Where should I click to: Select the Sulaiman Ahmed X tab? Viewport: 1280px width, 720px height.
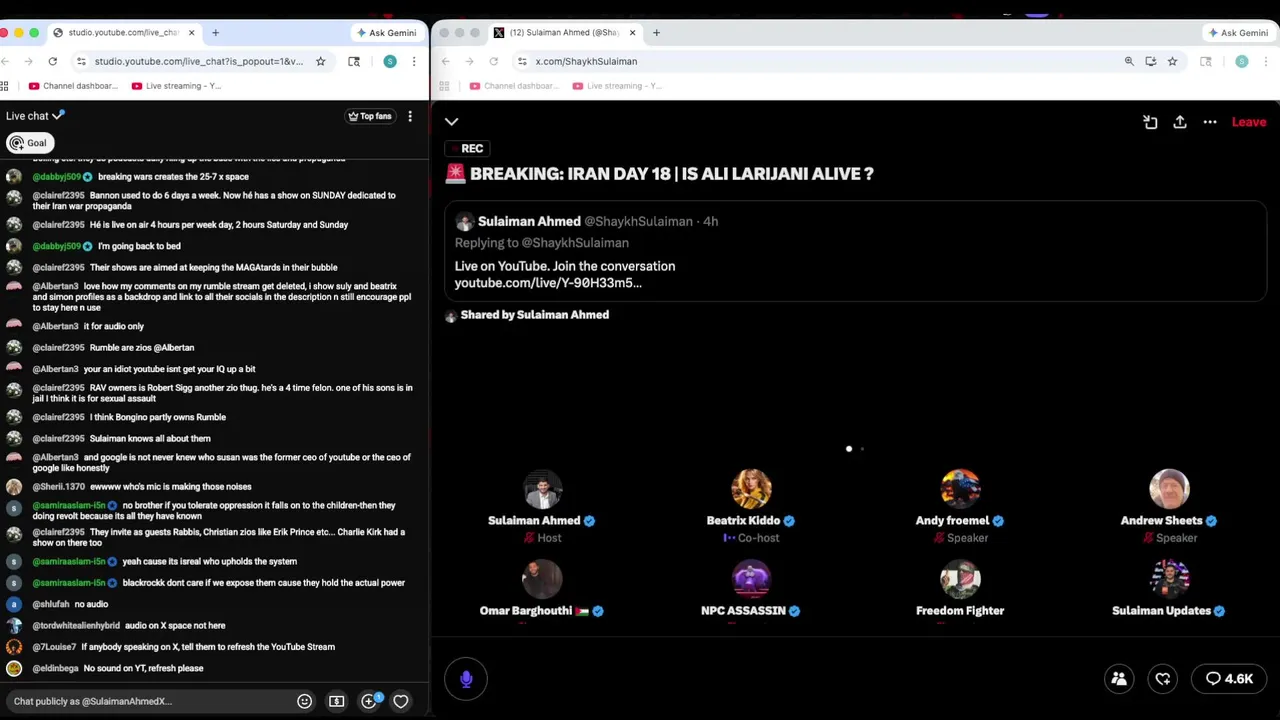(x=565, y=33)
